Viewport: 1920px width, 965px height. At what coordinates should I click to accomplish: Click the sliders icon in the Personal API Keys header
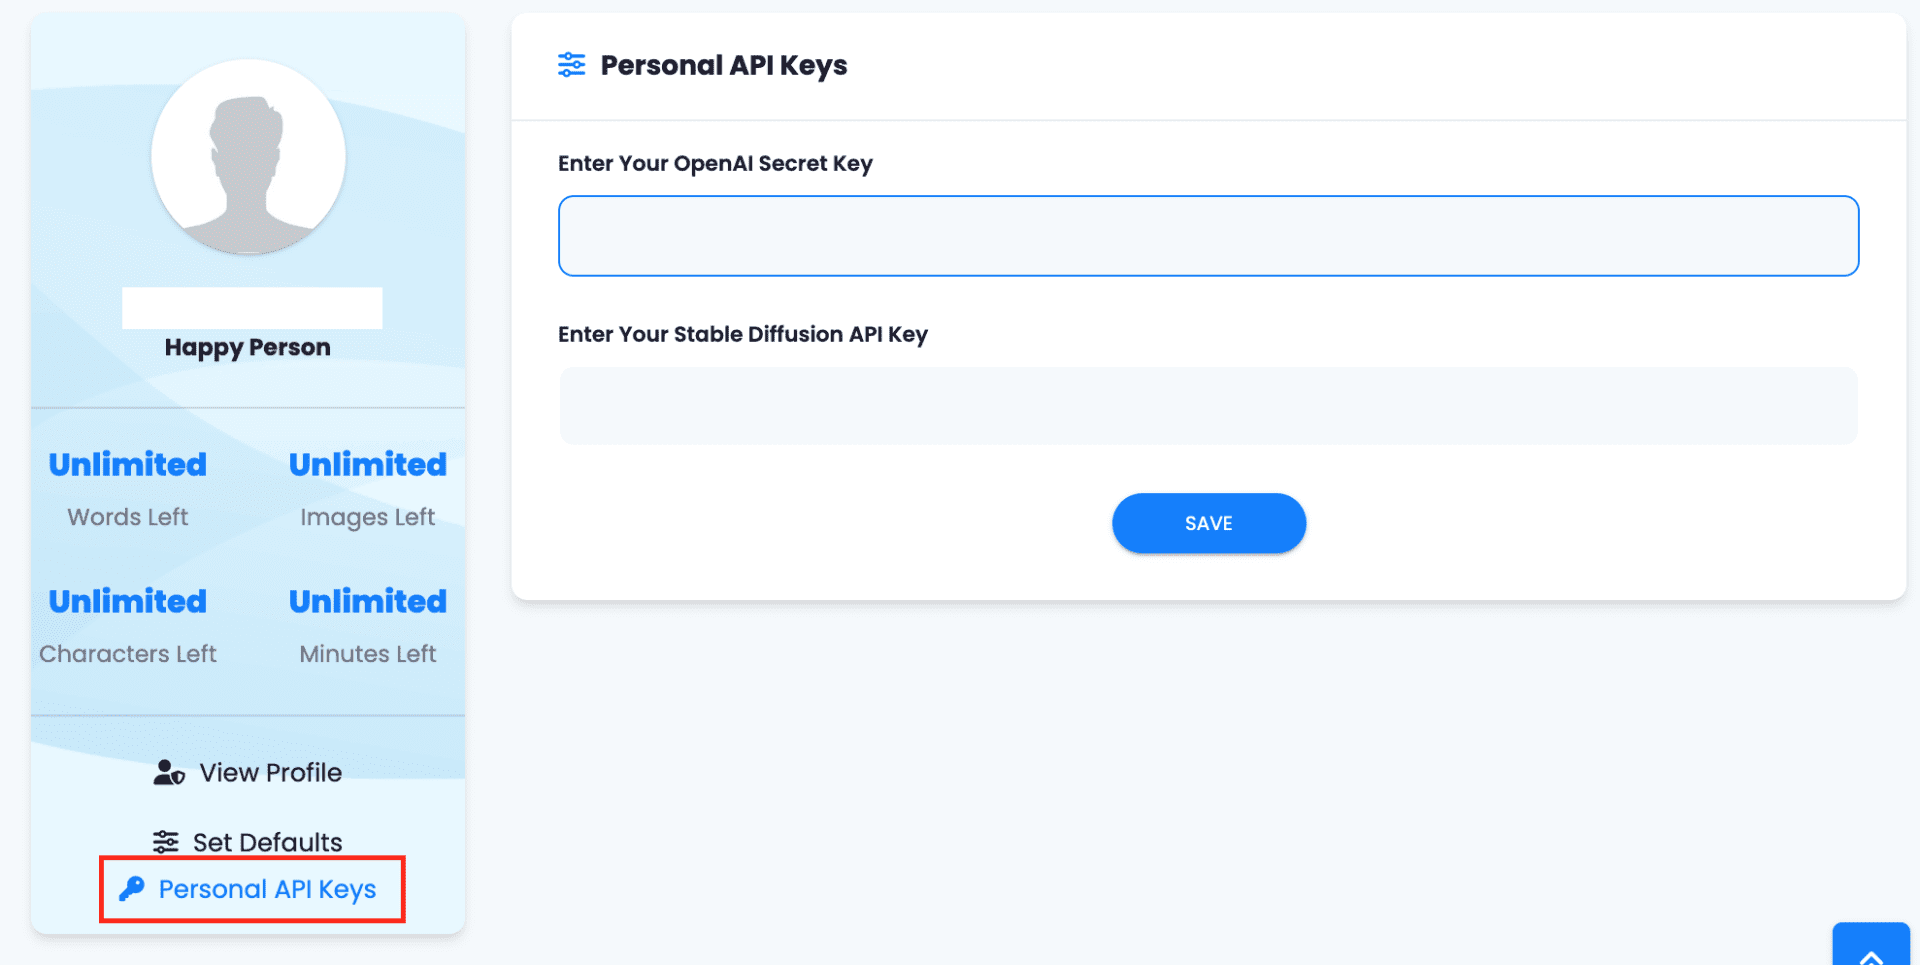click(572, 65)
